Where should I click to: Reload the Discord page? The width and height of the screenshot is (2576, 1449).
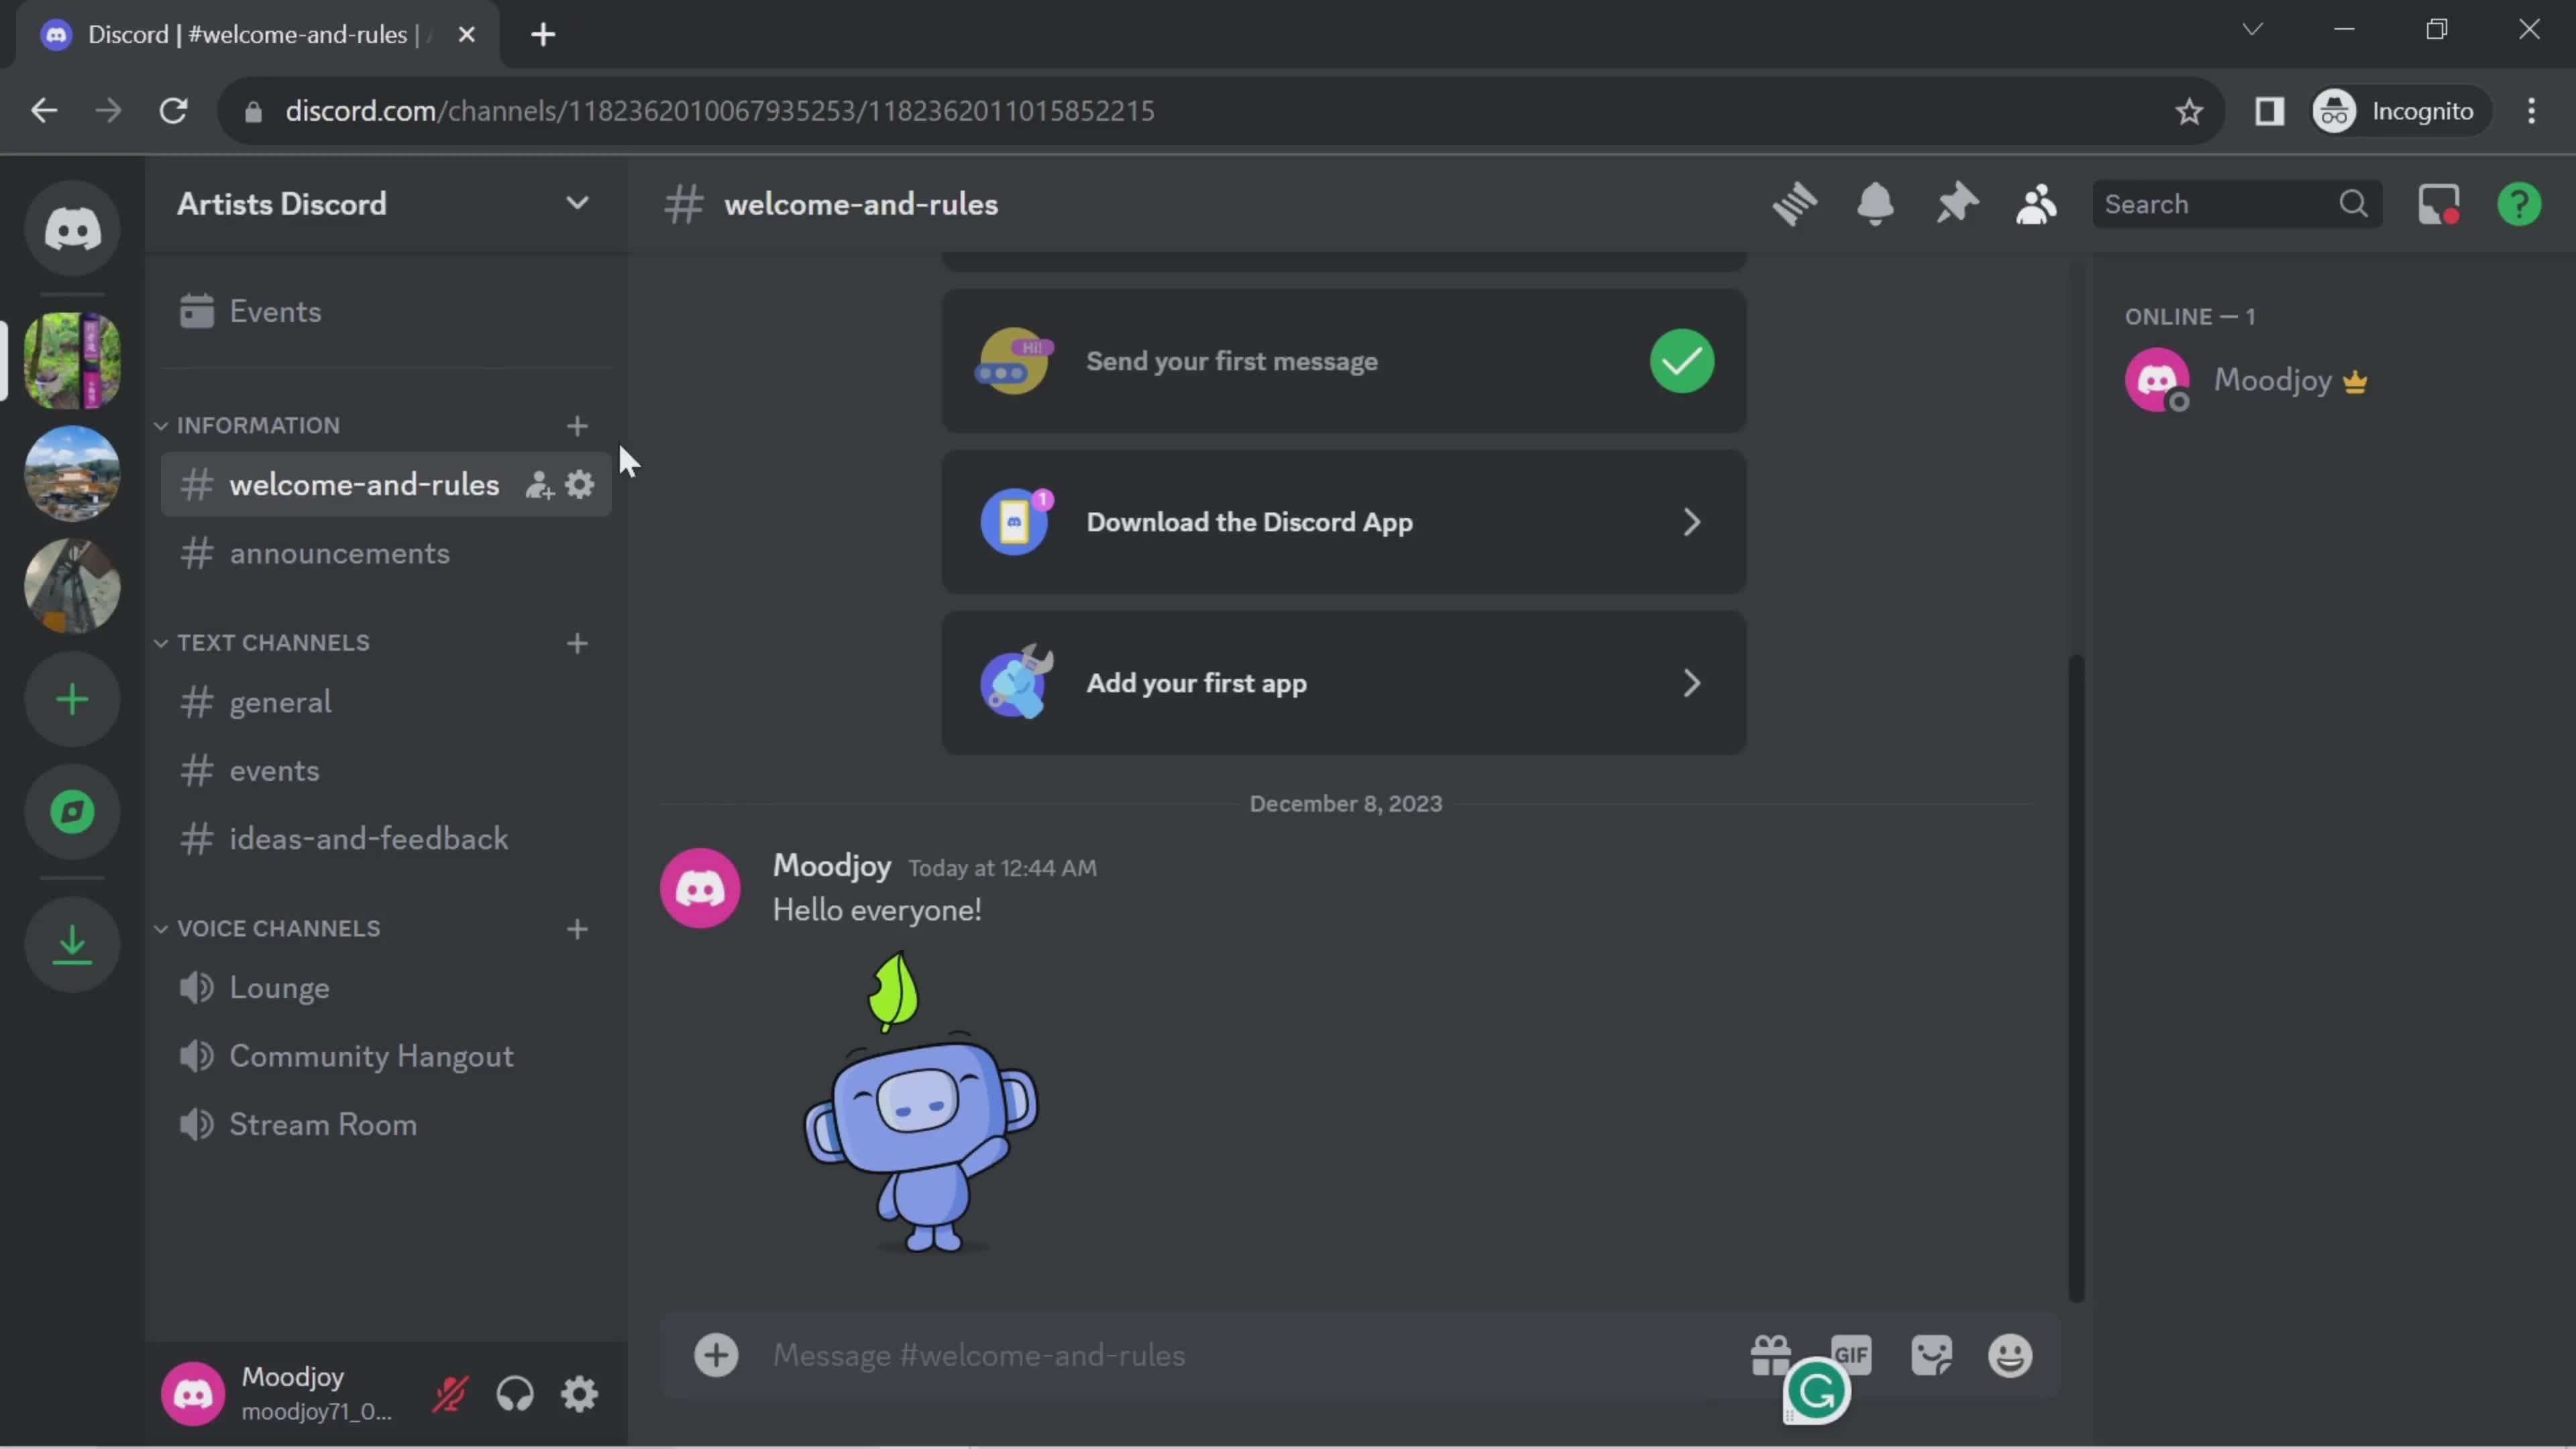pyautogui.click(x=174, y=111)
